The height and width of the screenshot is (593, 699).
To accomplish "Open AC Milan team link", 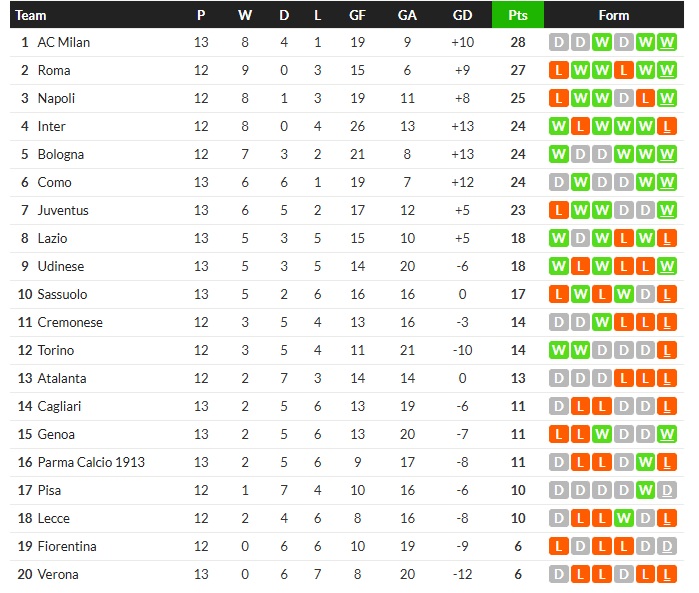I will [63, 42].
